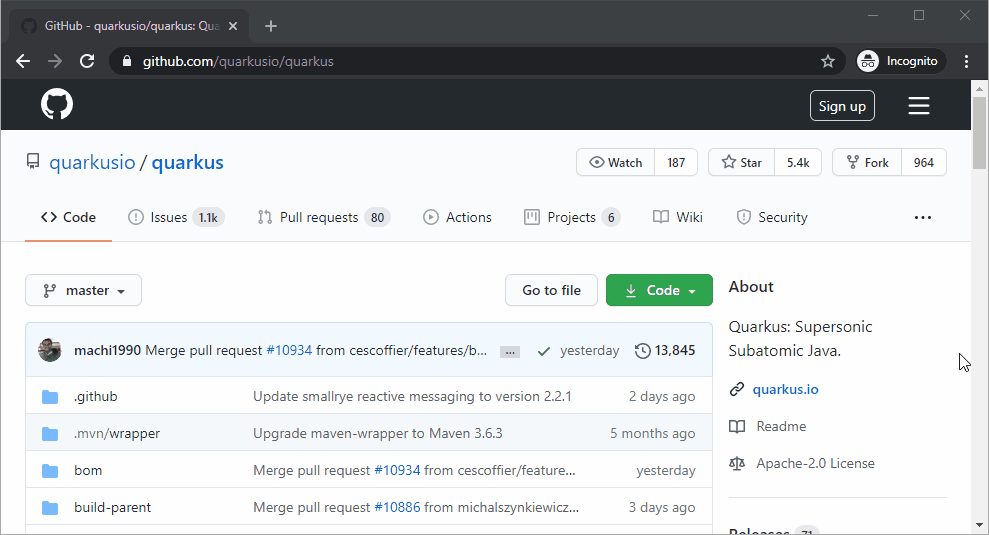Expand commit message ellipsis
The image size is (989, 535).
pos(510,352)
